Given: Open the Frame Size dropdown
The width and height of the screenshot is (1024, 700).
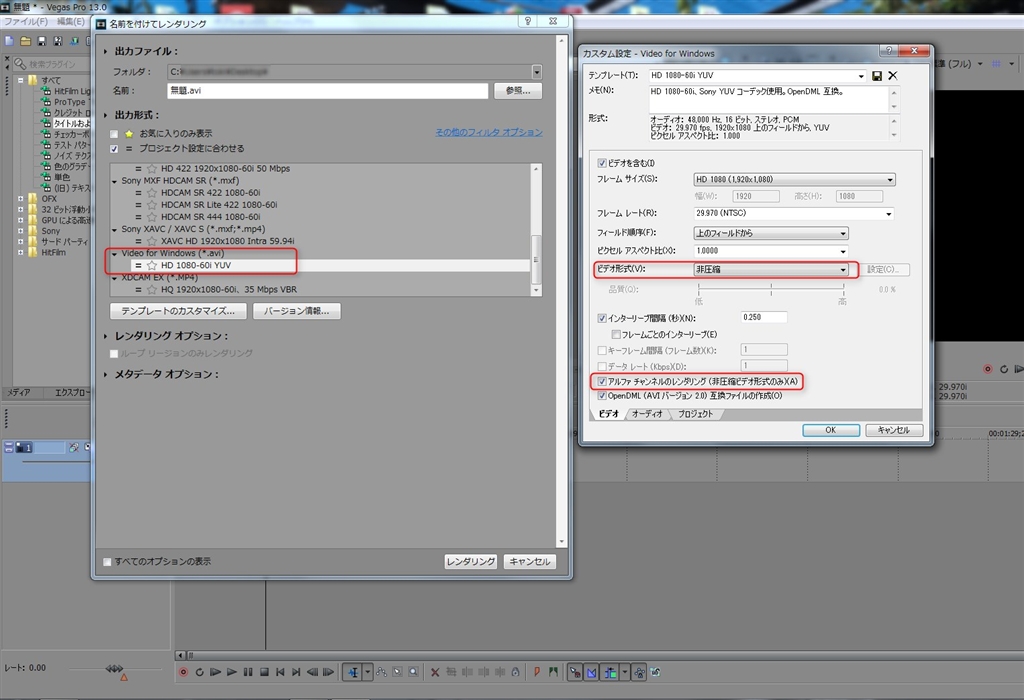Looking at the screenshot, I should [890, 180].
